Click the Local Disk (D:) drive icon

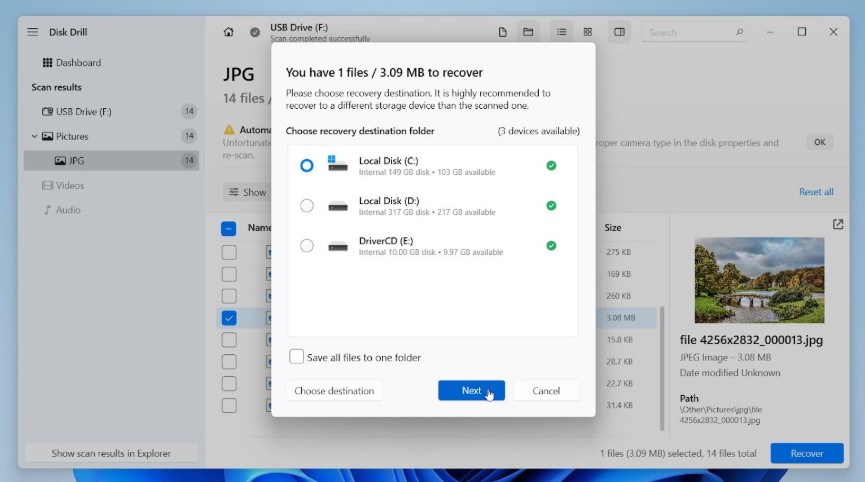click(338, 206)
